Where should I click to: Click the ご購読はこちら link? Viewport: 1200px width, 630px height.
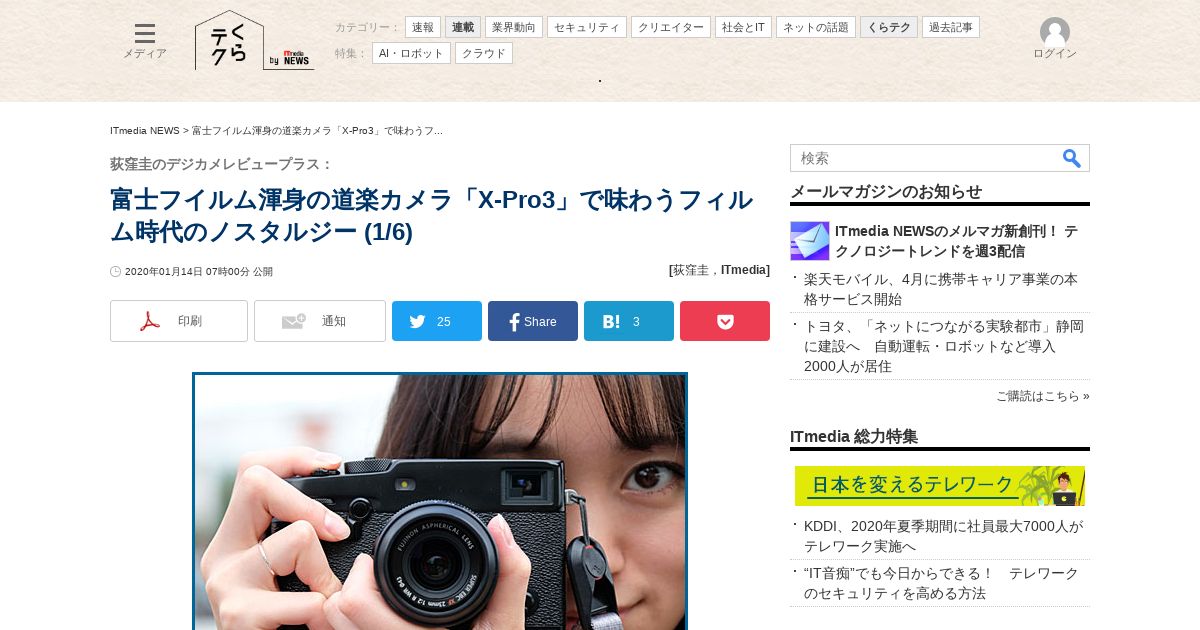(1042, 396)
